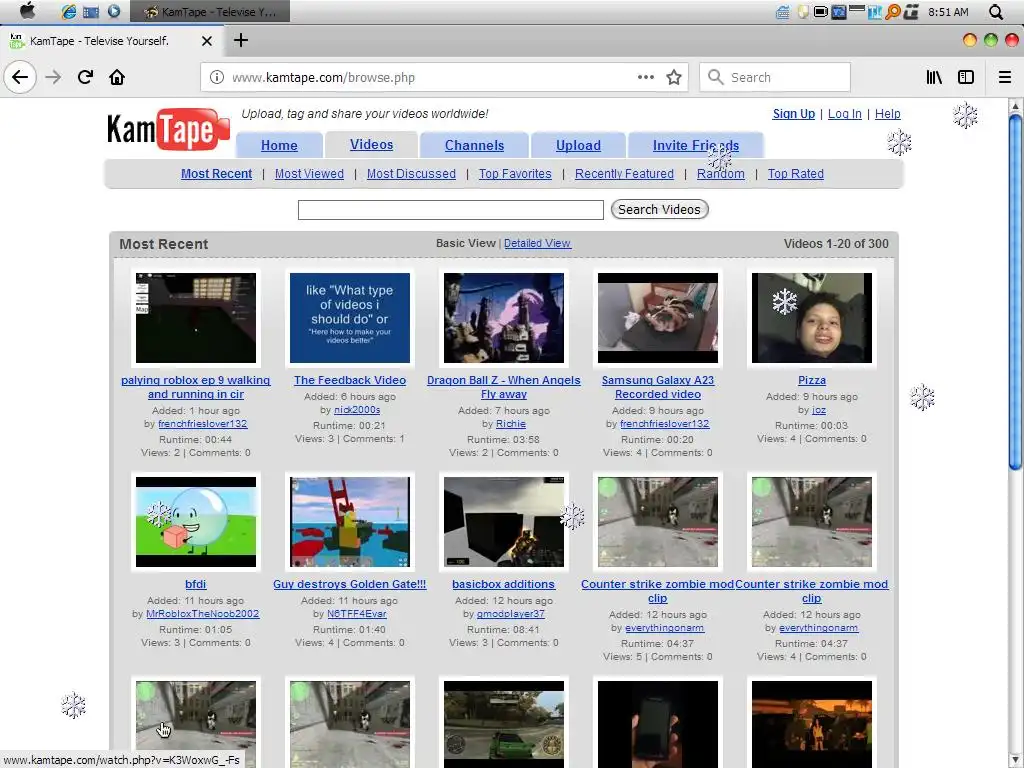Click the Log In link
Screen dimensions: 1024x768
click(844, 114)
